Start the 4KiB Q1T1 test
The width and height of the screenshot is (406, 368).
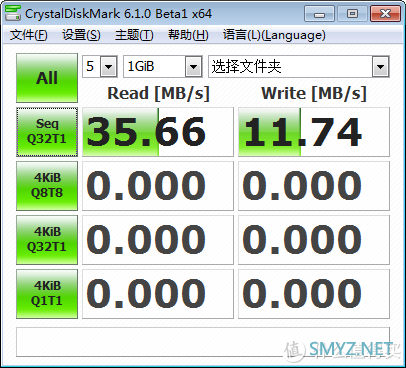[47, 294]
